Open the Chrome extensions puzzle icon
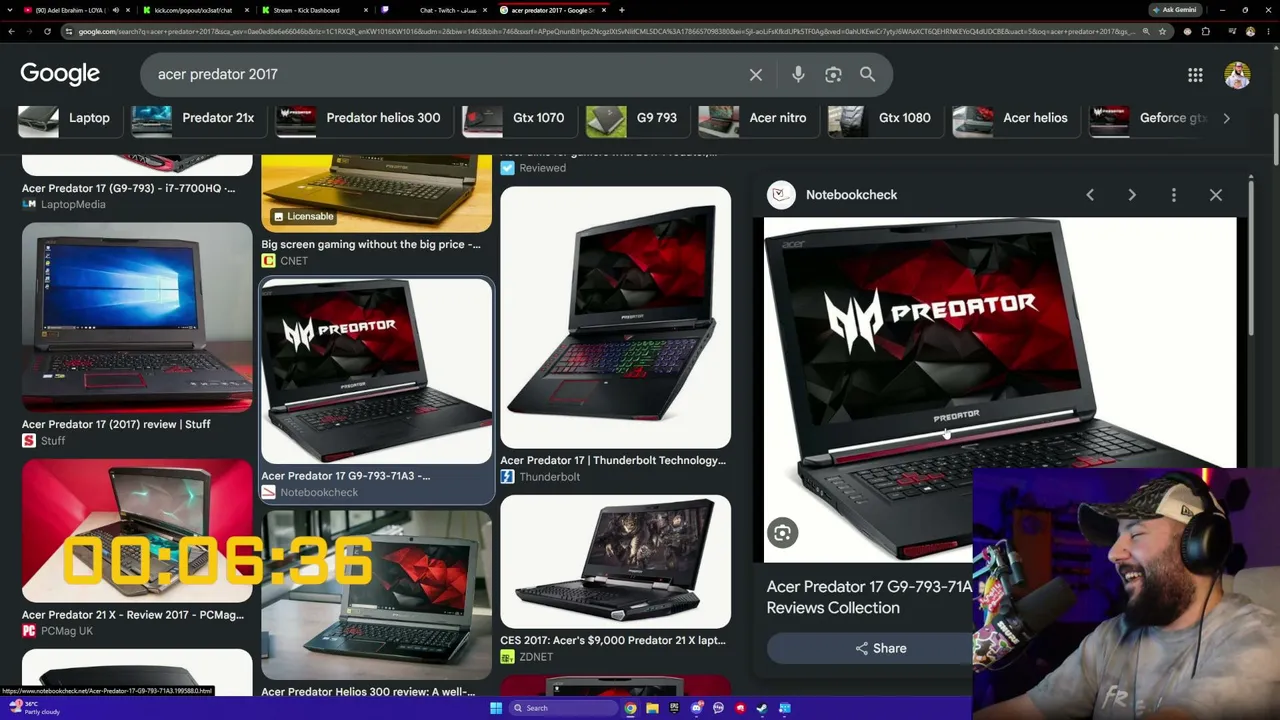This screenshot has width=1280, height=720. [1206, 32]
